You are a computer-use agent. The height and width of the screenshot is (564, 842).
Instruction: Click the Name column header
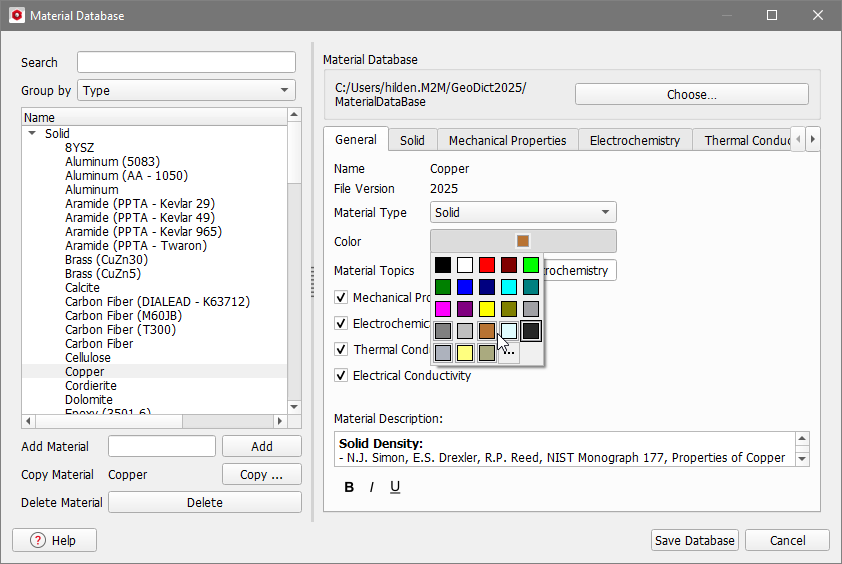[155, 117]
